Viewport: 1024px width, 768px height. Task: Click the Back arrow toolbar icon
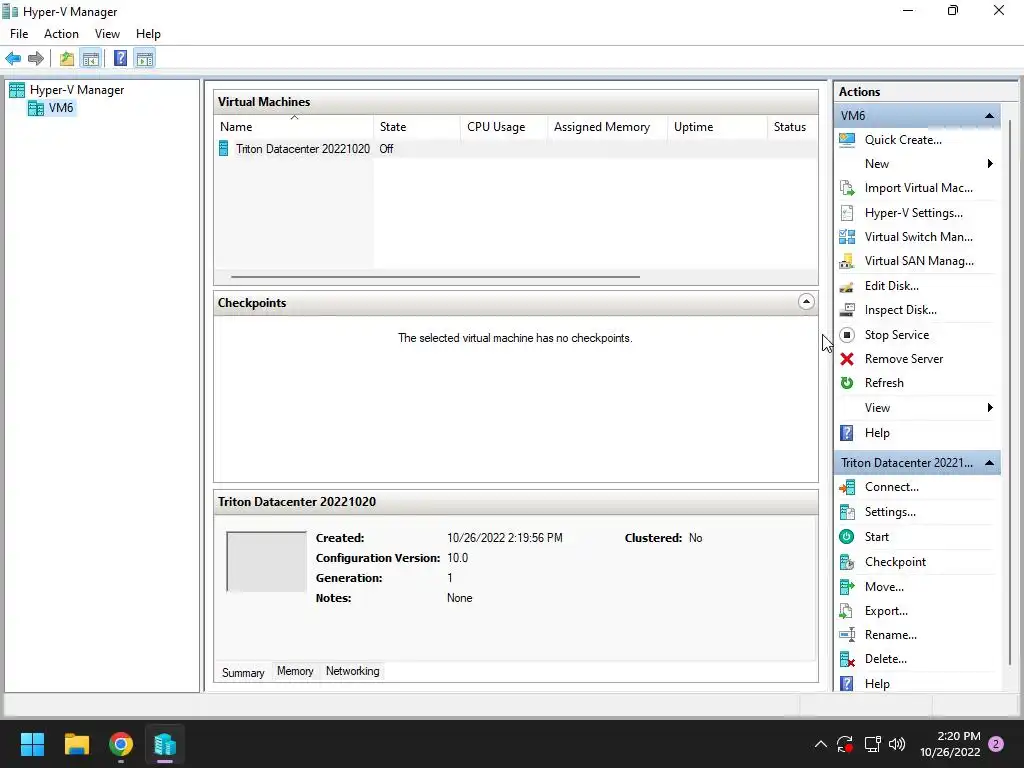click(13, 59)
